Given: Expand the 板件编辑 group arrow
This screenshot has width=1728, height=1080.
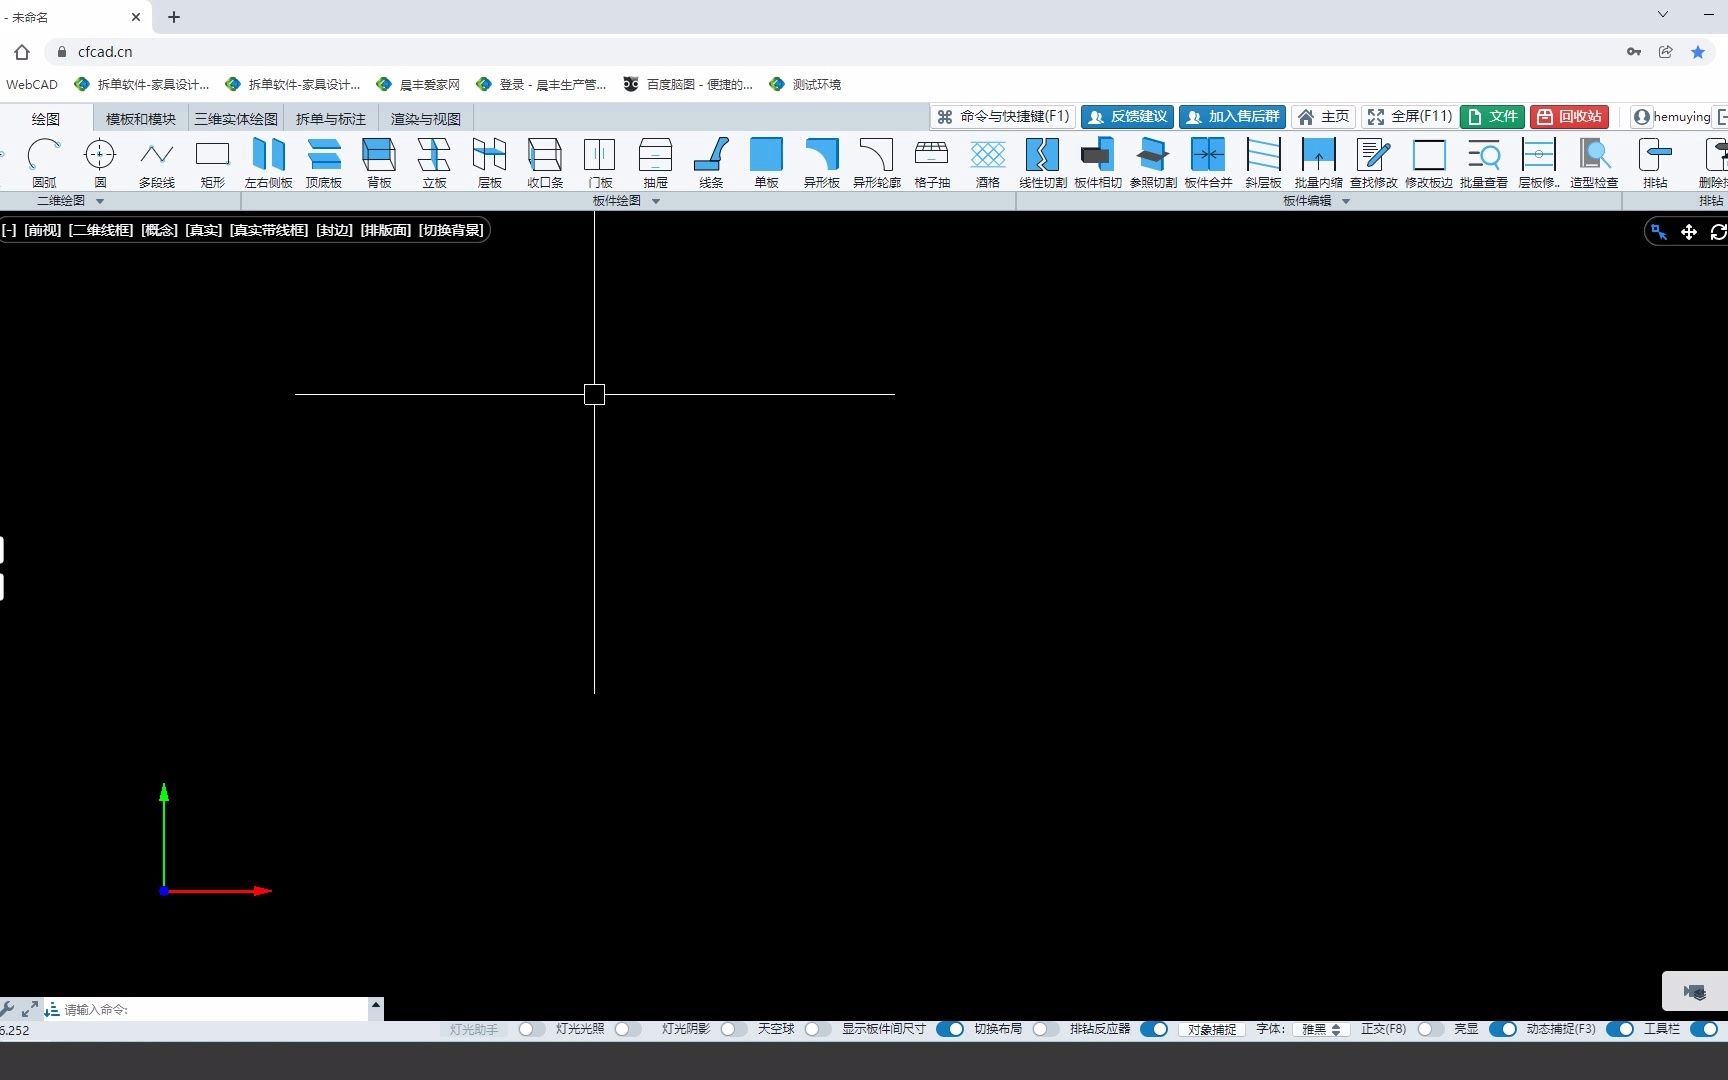Looking at the screenshot, I should (x=1346, y=201).
